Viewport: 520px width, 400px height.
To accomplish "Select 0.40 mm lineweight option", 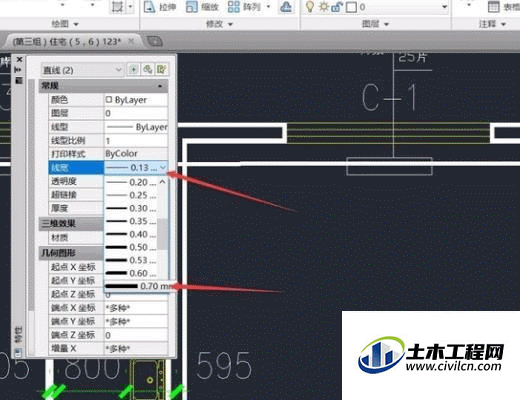I will click(x=131, y=234).
